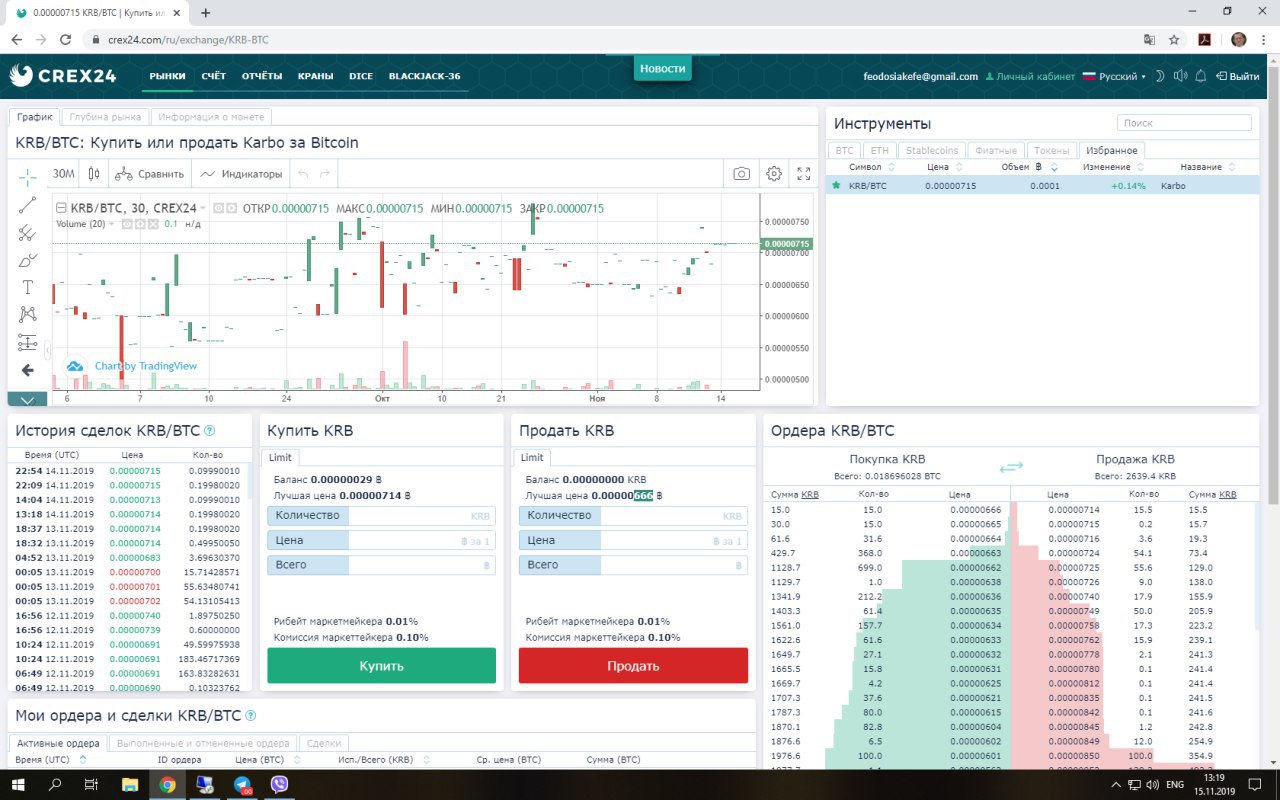Expand the drawing toolbar bottom chevron
Screen dimensions: 1280x800
pos(28,400)
